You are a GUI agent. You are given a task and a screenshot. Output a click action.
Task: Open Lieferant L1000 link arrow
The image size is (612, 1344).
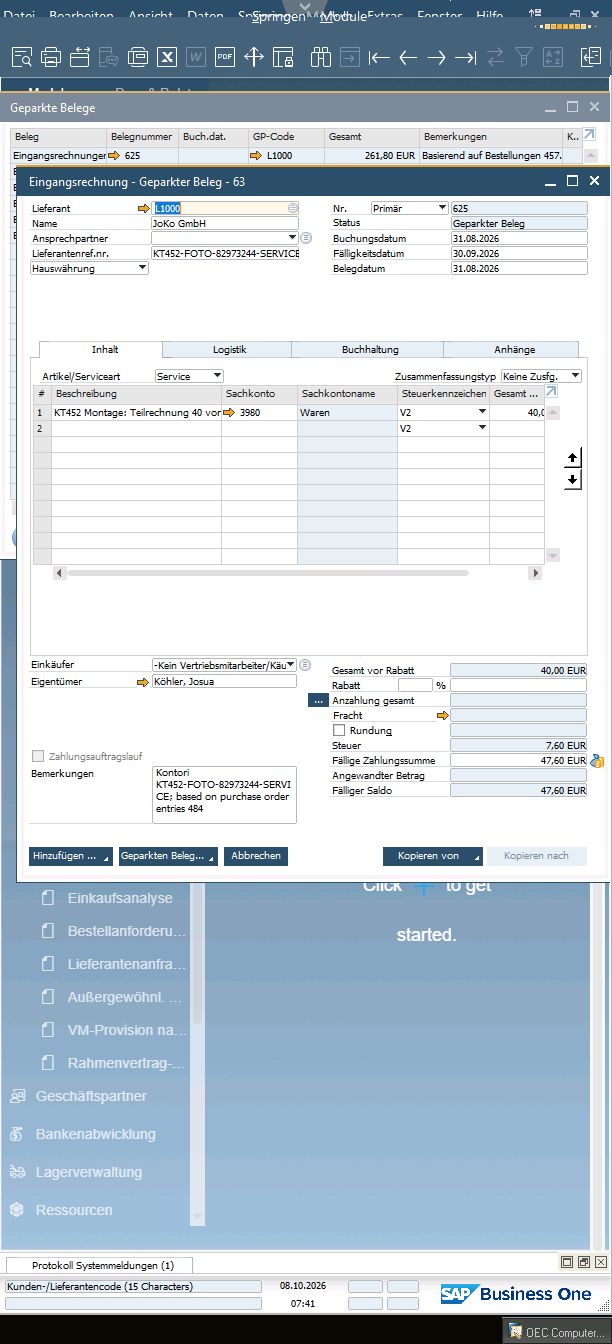point(143,208)
